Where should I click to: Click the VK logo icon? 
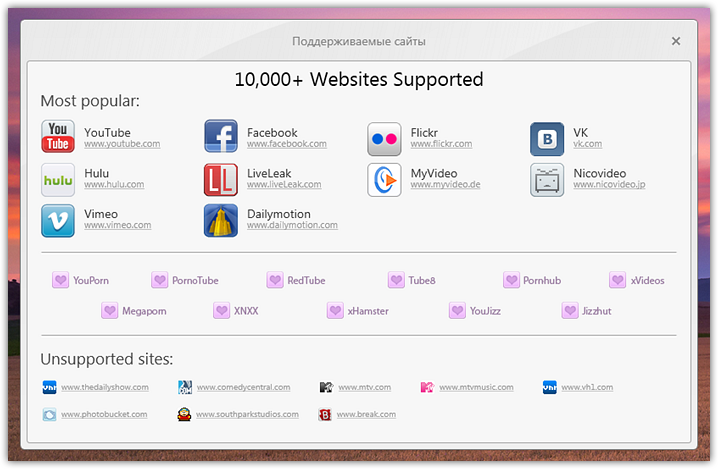(547, 139)
